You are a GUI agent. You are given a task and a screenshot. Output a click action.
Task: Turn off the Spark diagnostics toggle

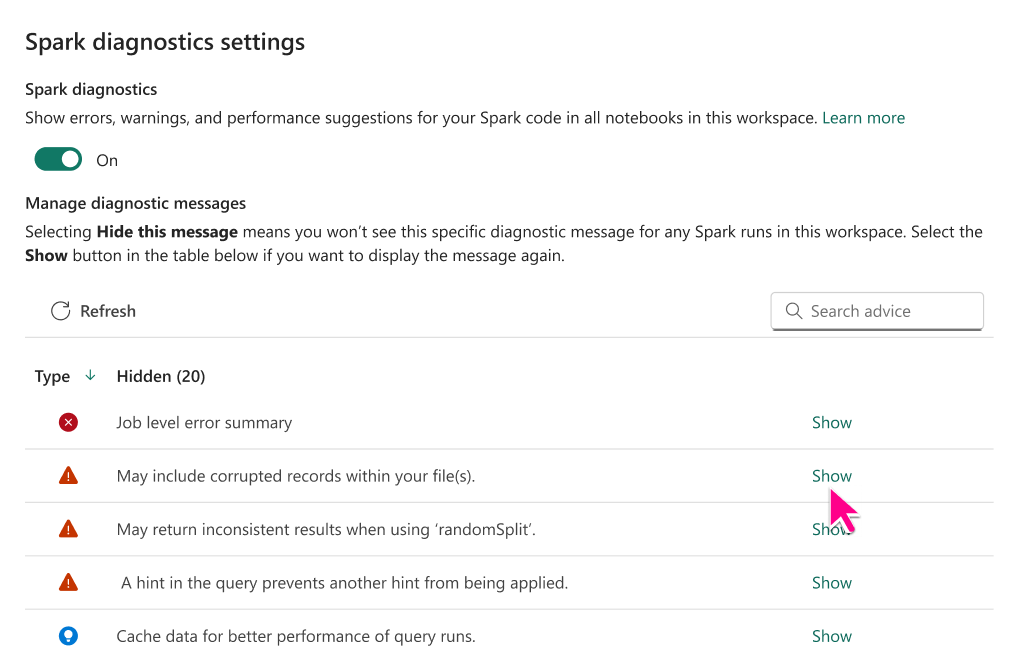58,159
